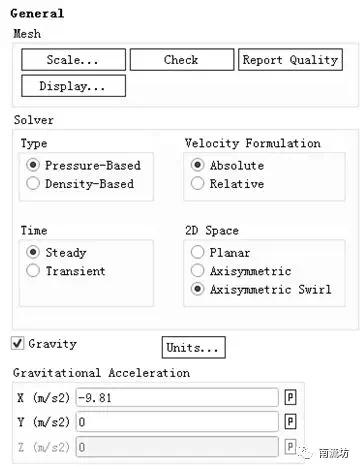Image resolution: width=360 pixels, height=470 pixels.
Task: Click the Report Quality button
Action: (x=290, y=60)
